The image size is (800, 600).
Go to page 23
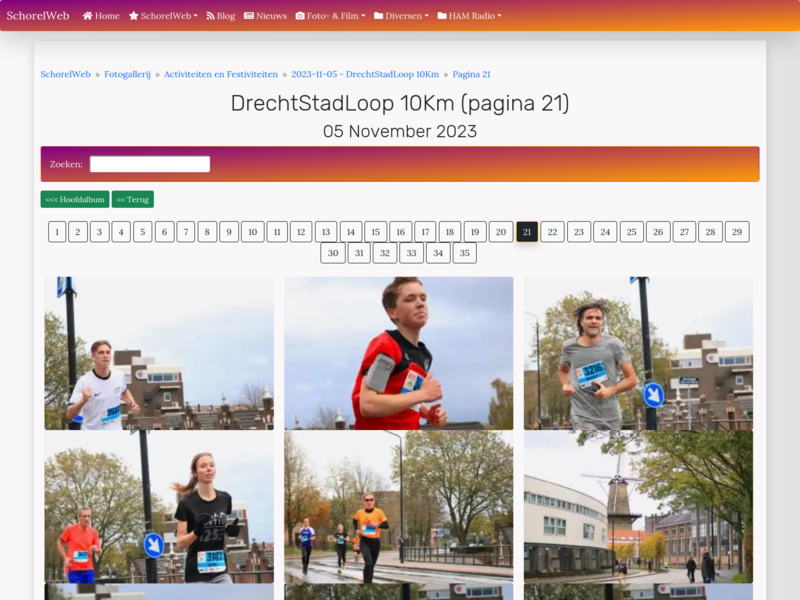579,232
